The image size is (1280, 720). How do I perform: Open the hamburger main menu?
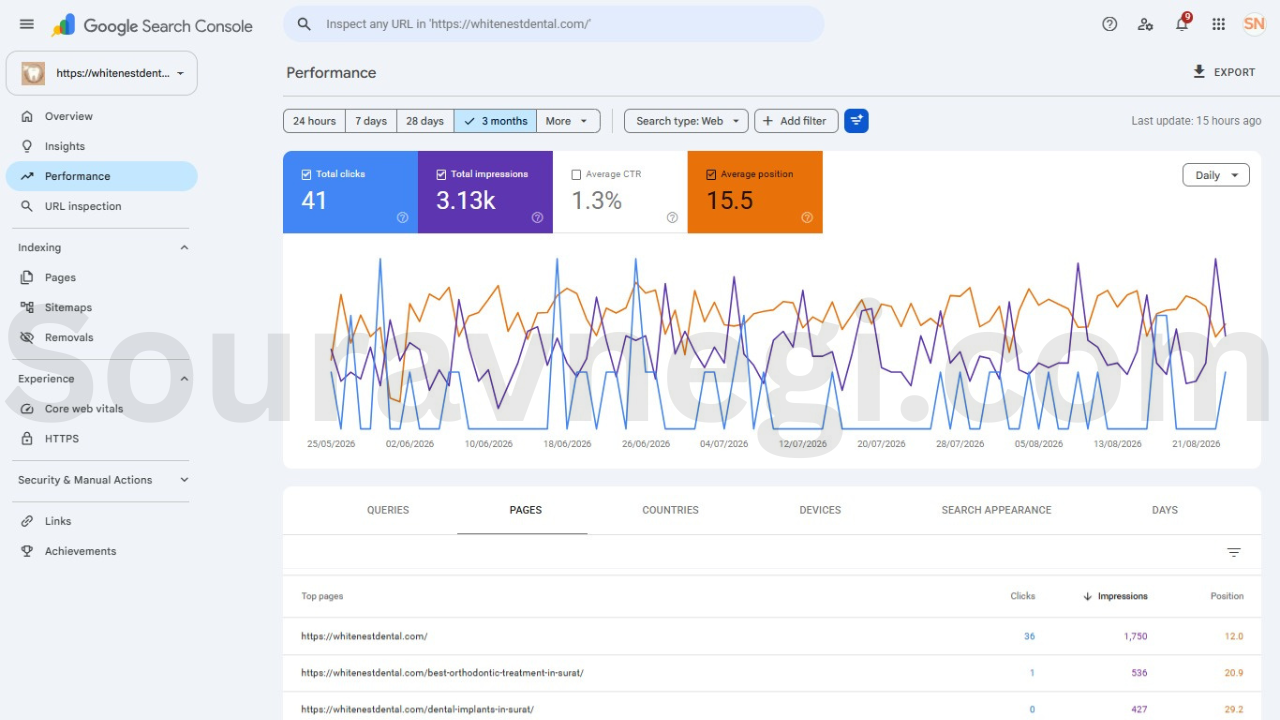[x=27, y=24]
